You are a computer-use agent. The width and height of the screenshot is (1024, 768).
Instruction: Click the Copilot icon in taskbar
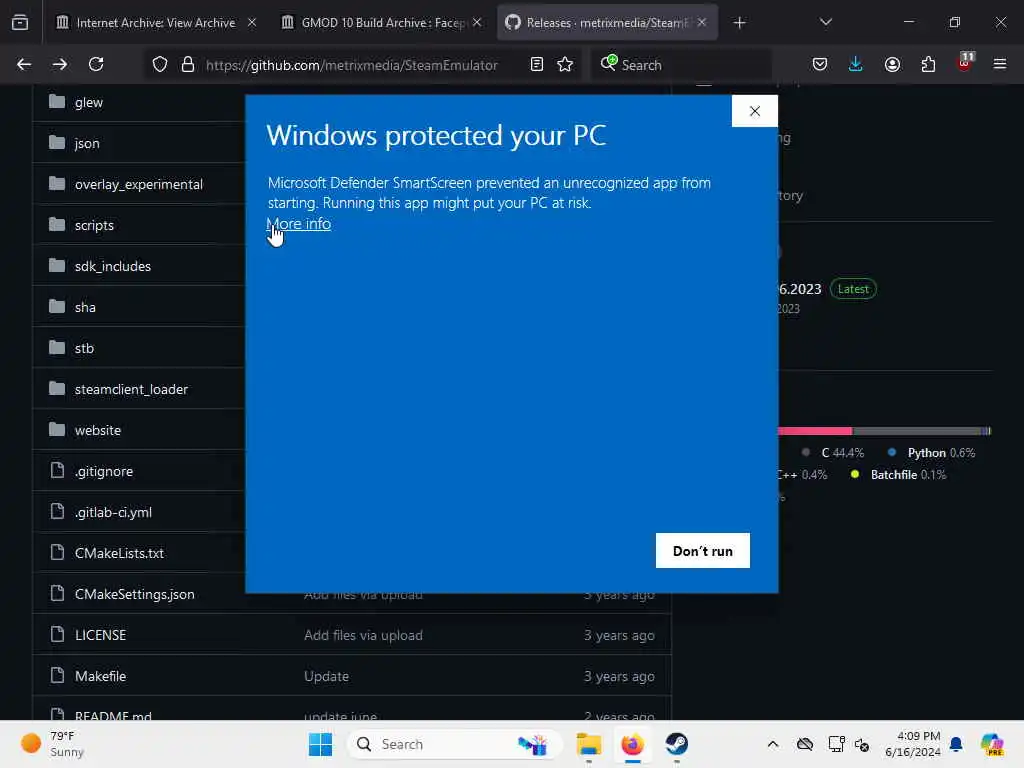[993, 744]
